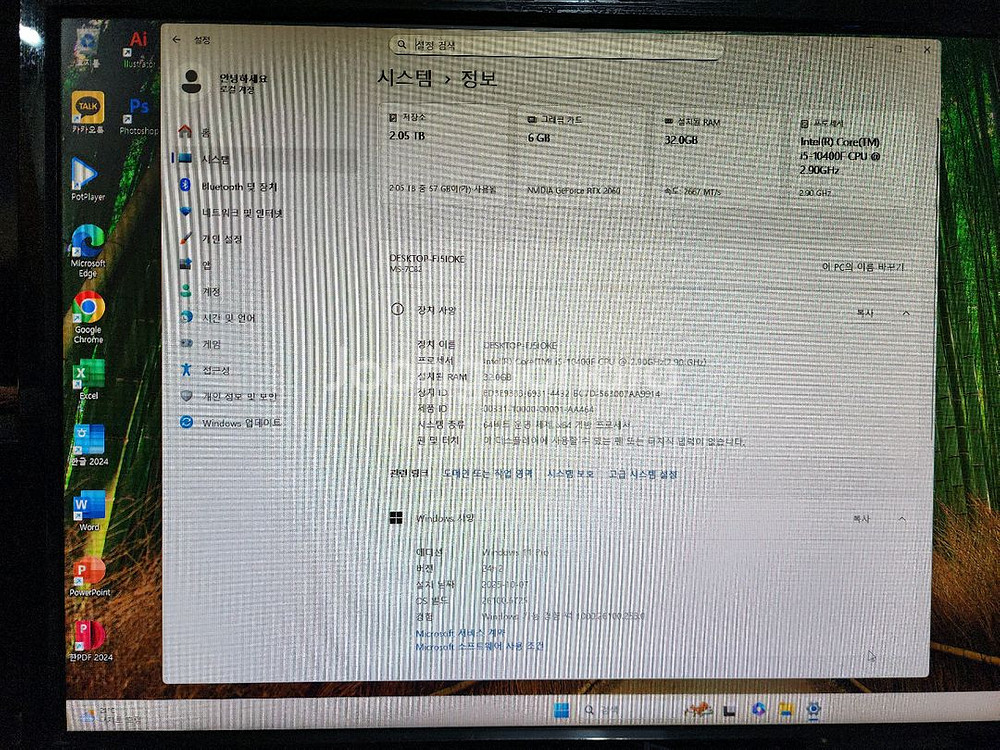Open the 네트워크 및 인터넷 settings section
Screen dimensions: 1000x750
tap(241, 213)
